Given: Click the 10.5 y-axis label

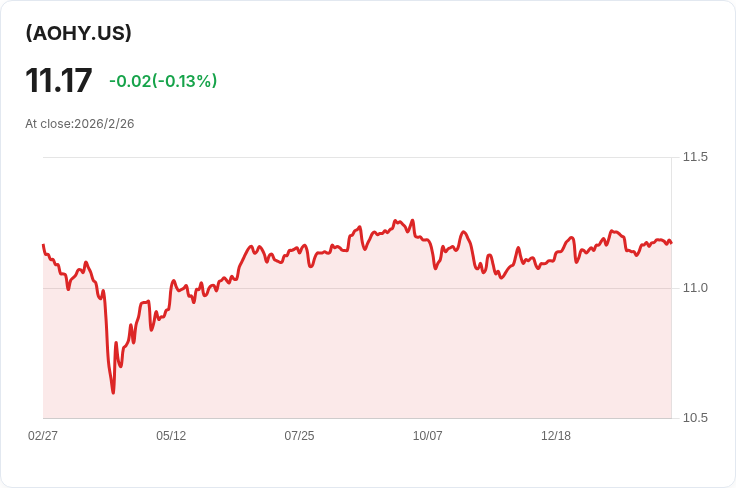Looking at the screenshot, I should point(695,418).
